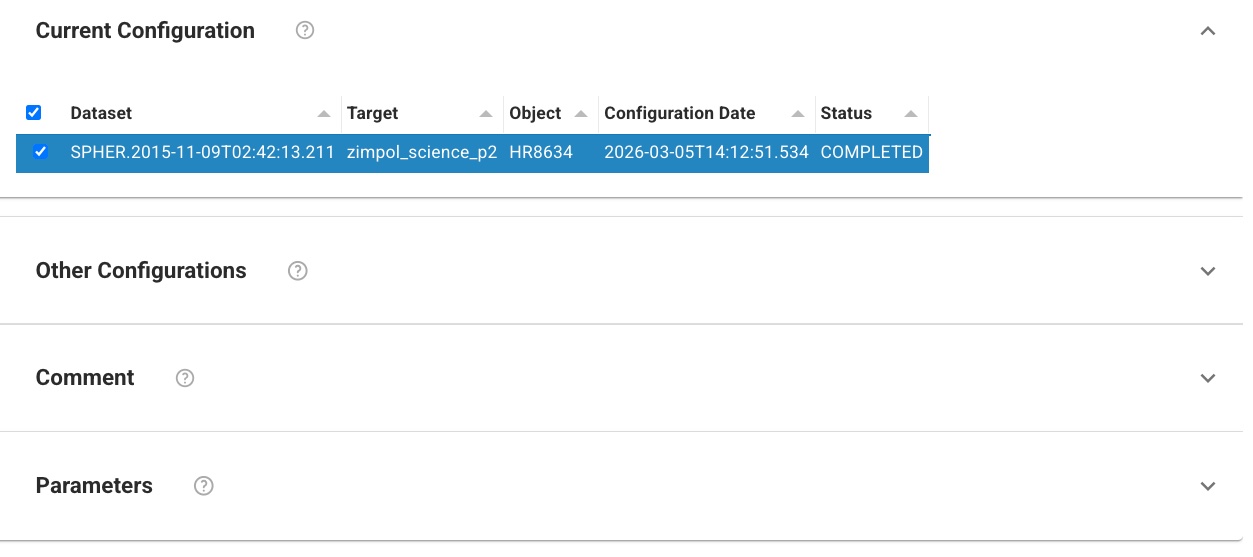Open help icon beside Comment
This screenshot has height=557, width=1253.
tap(185, 378)
